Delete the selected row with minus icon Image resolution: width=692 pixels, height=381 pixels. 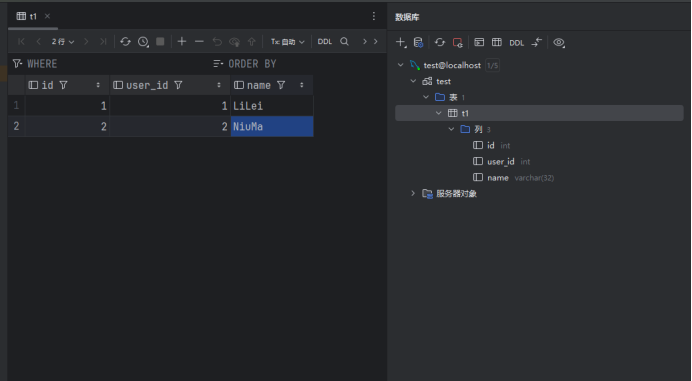point(199,41)
